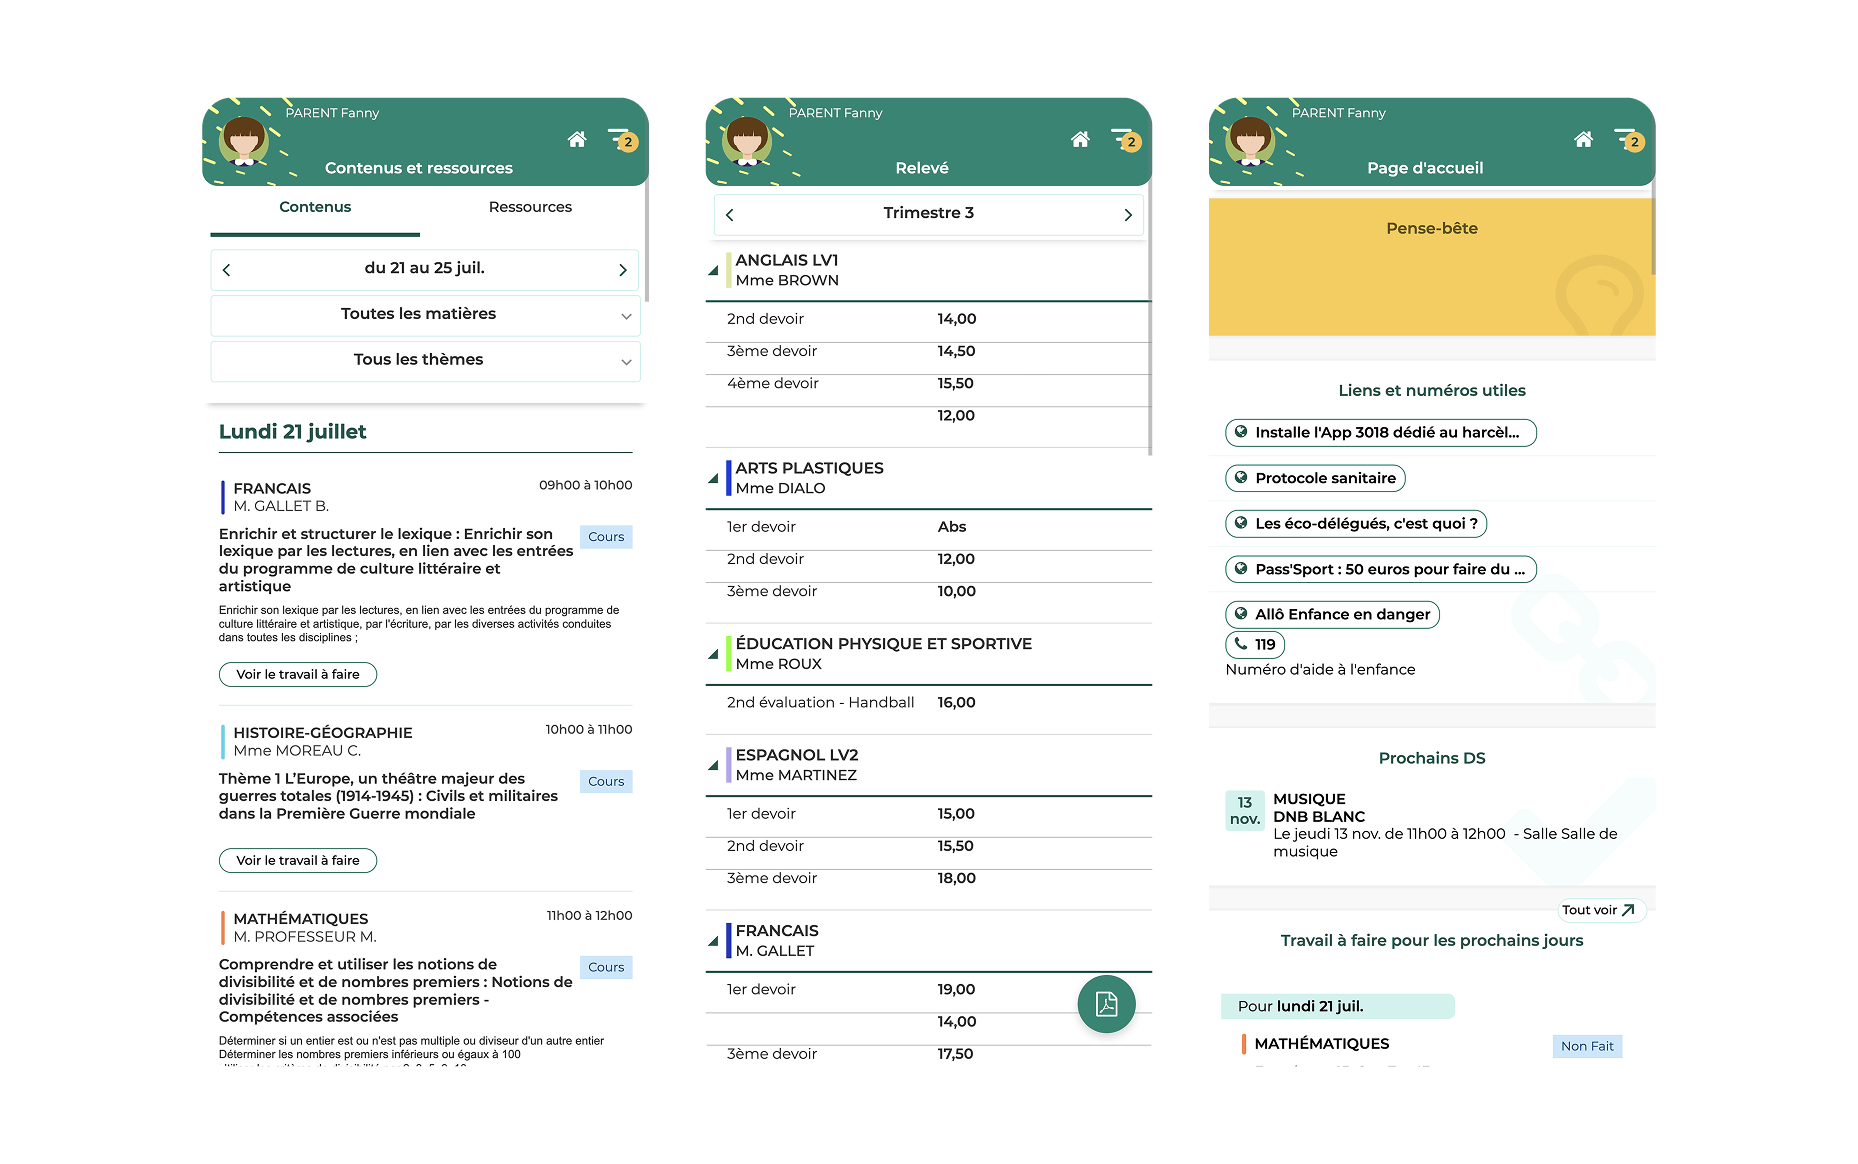
Task: Open Les éco-délégués, c'est quoi ? link
Action: click(1356, 524)
